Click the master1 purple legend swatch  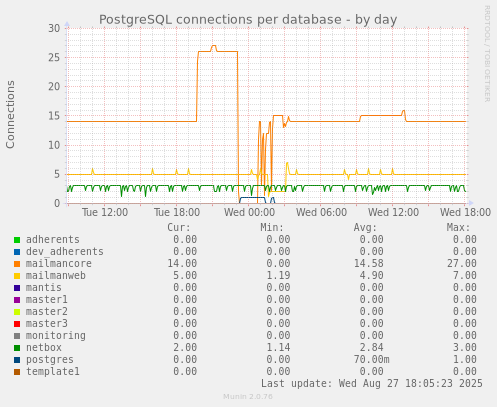pyautogui.click(x=17, y=300)
